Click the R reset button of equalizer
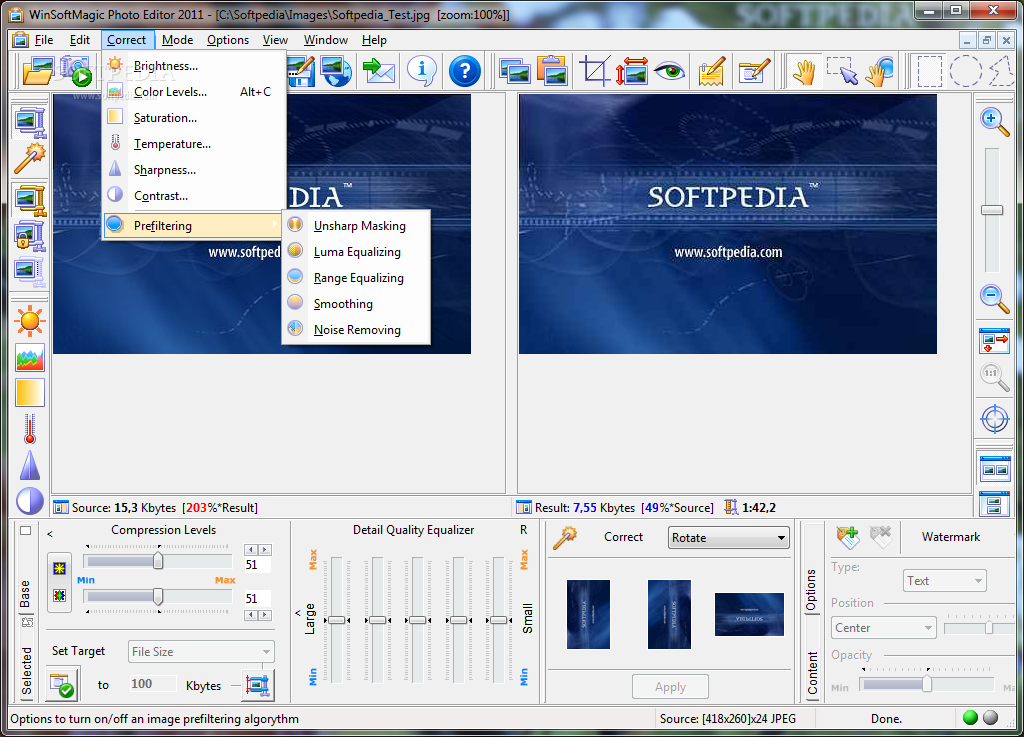The height and width of the screenshot is (737, 1024). (x=523, y=530)
